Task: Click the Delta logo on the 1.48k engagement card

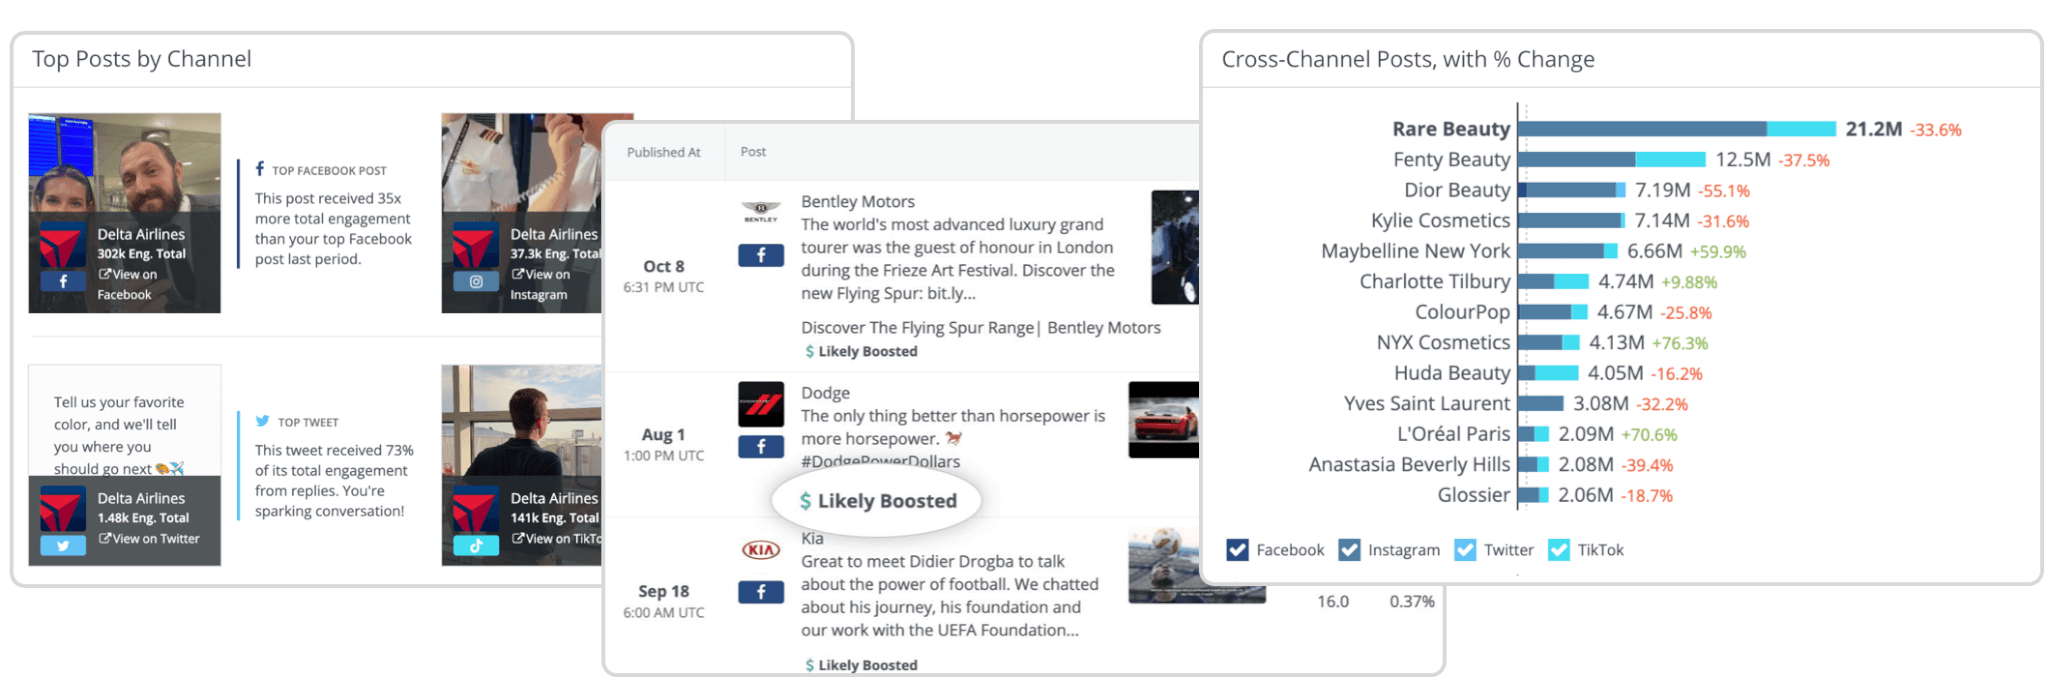Action: coord(63,510)
